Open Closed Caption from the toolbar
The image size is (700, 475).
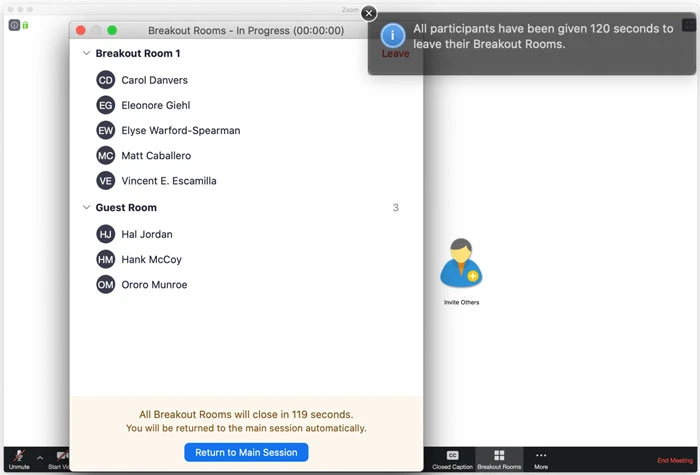pos(452,459)
